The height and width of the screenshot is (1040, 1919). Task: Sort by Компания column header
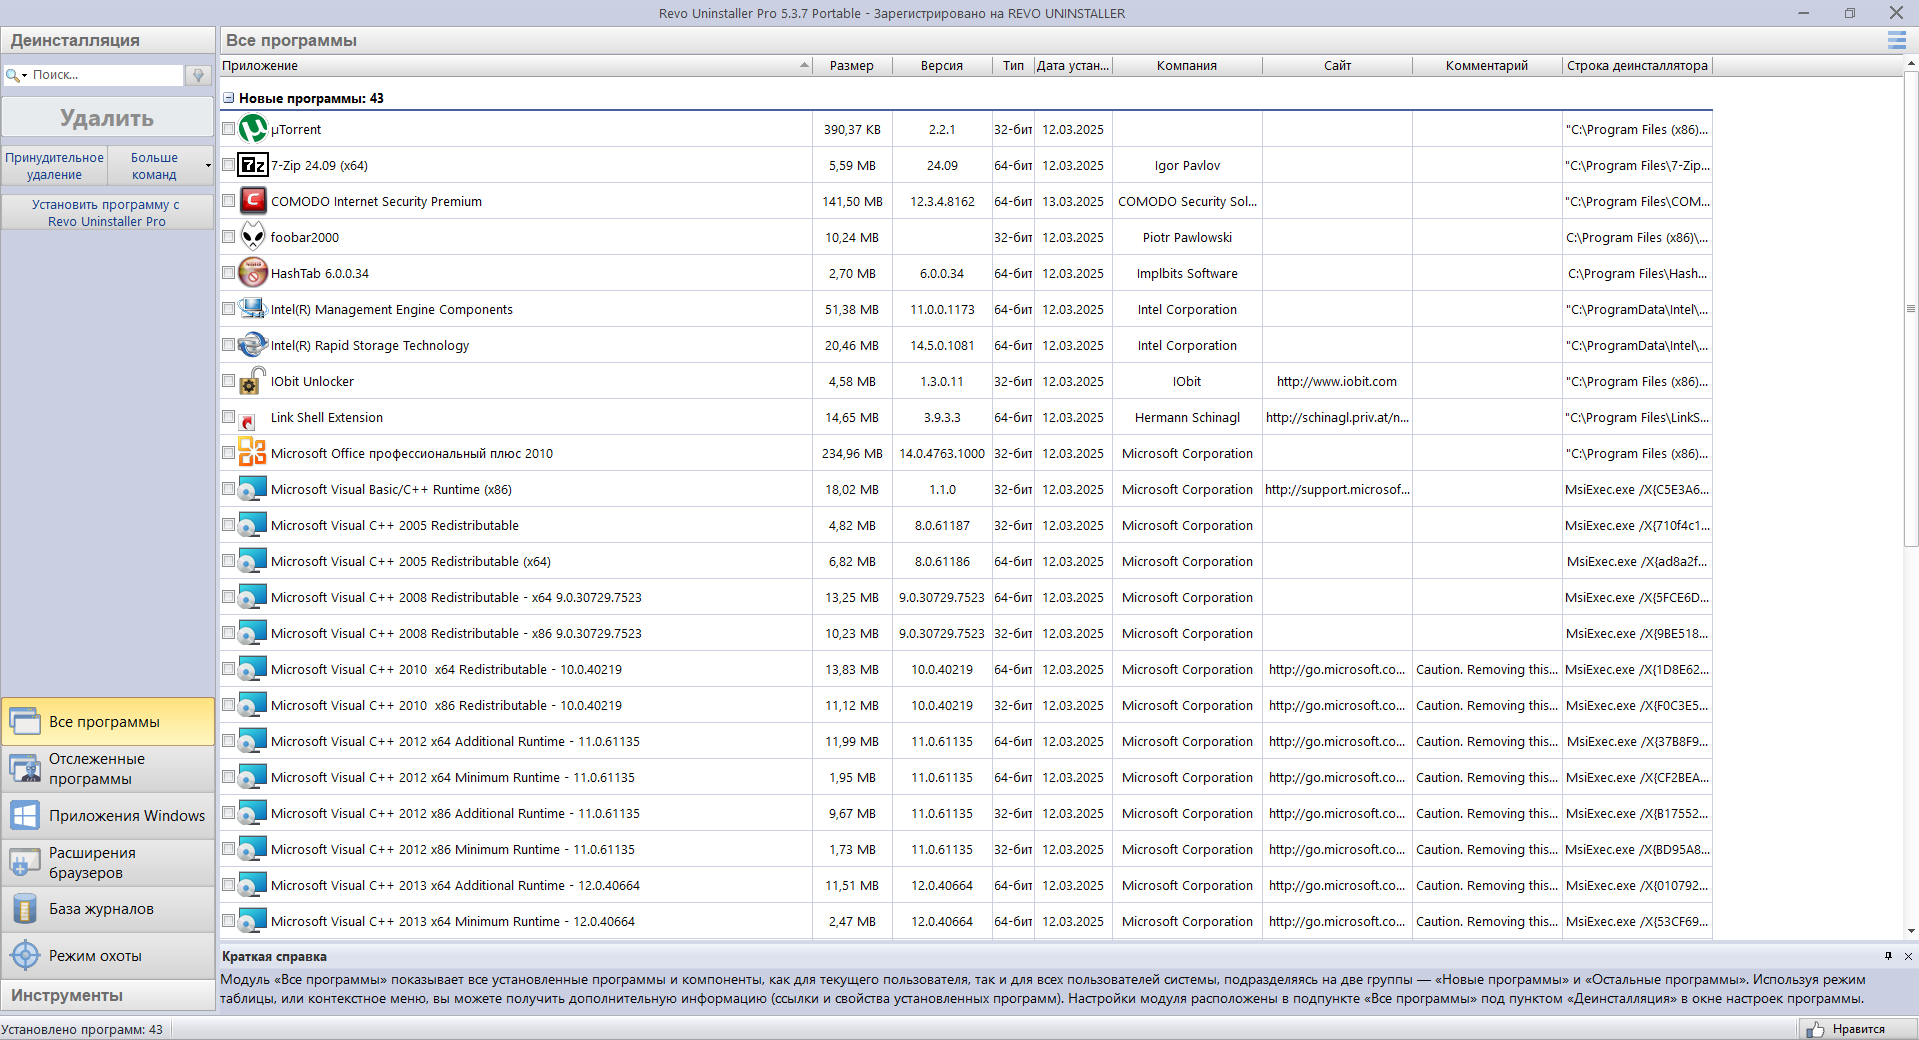(x=1187, y=66)
